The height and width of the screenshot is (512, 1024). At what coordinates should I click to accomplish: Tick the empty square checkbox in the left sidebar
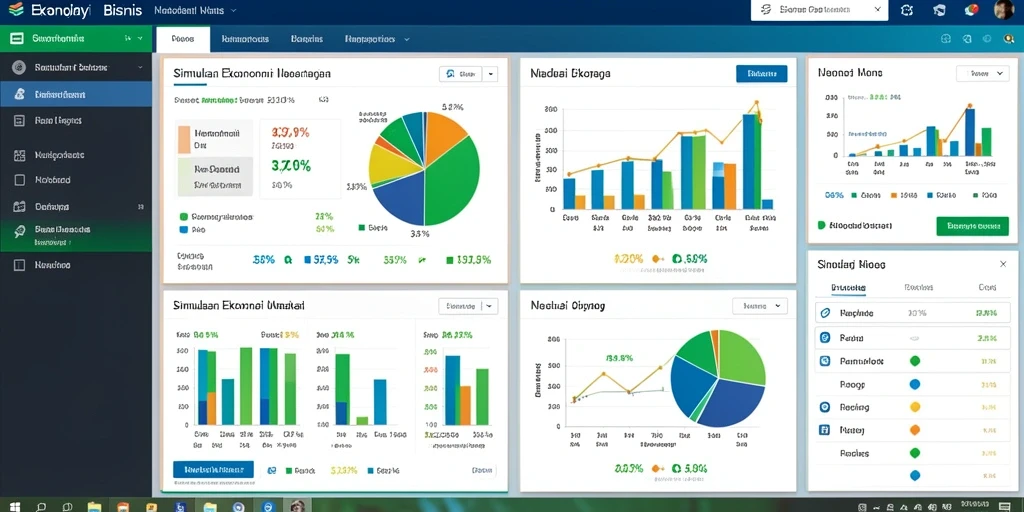pos(20,180)
